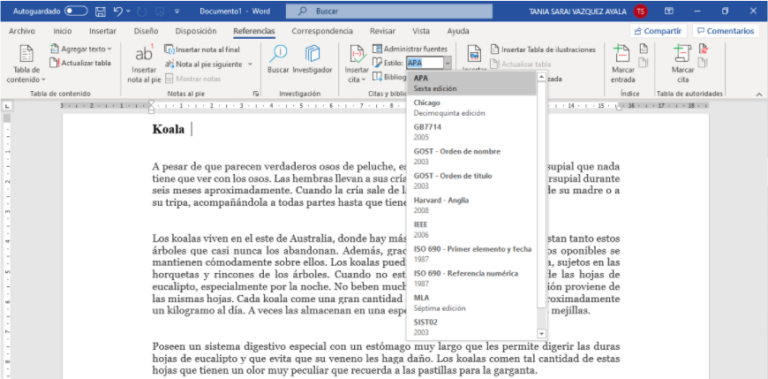This screenshot has height=379, width=768.
Task: Open Notas al pie dialog launcher
Action: point(256,93)
